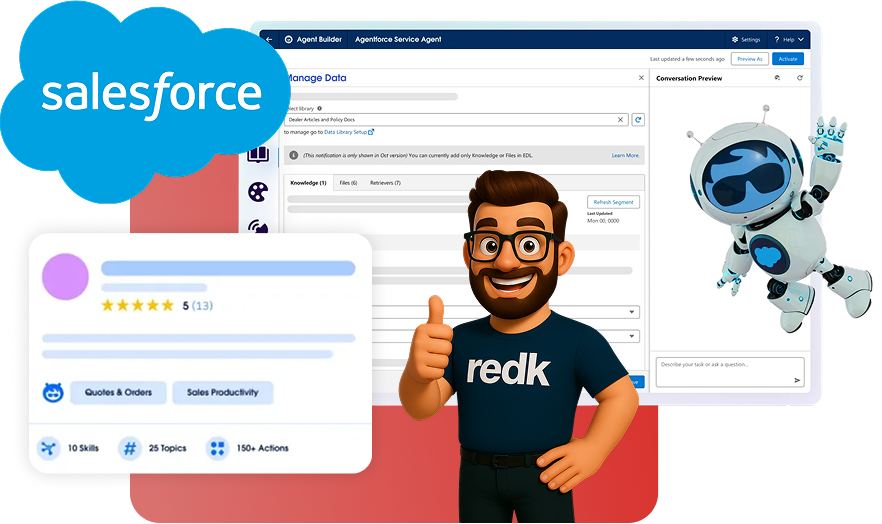Screen dimensions: 882x524
Task: Refresh the library list
Action: [x=638, y=120]
